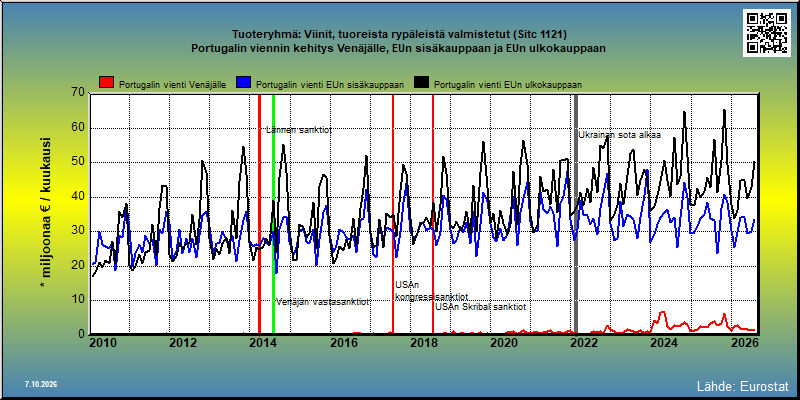Viewport: 800px width, 400px height.
Task: Select the 'Portugalin vienti Venäjälle' legend label
Action: tap(172, 85)
